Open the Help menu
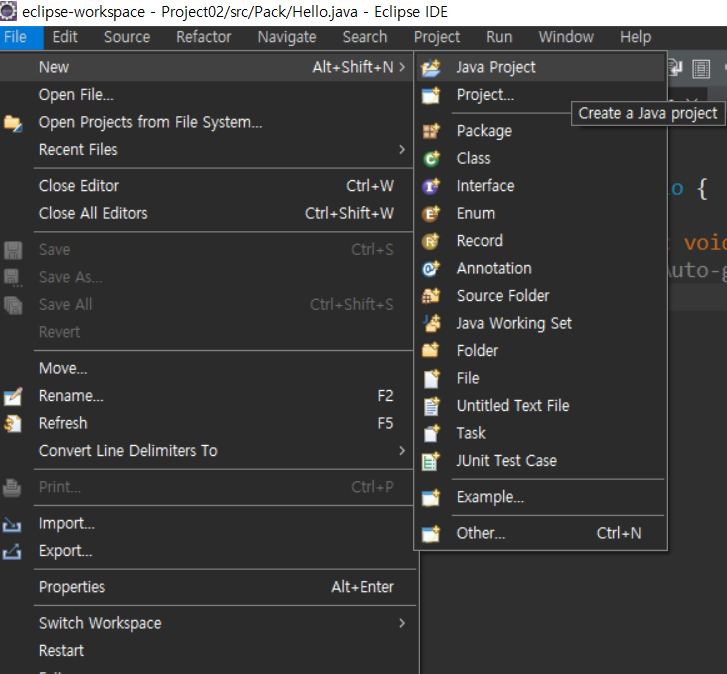This screenshot has width=727, height=674. click(x=636, y=37)
